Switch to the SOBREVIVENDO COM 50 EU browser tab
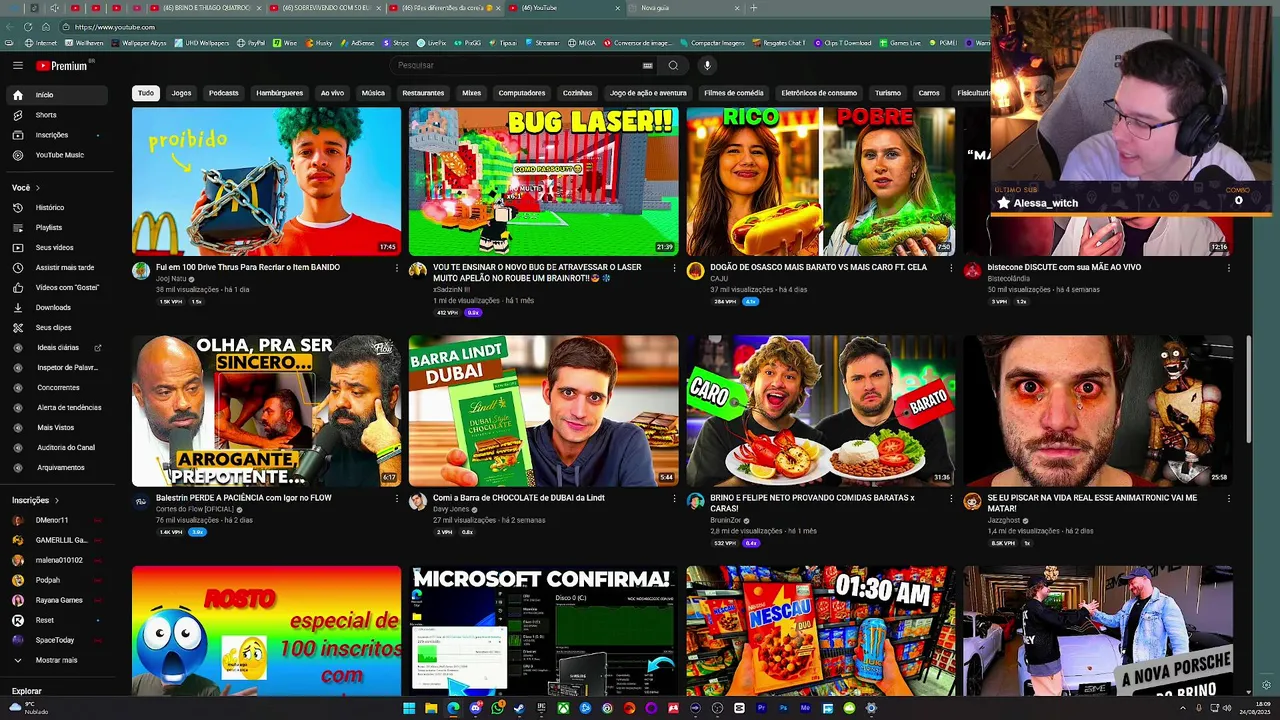Screen dimensions: 1280x720 coord(325,8)
